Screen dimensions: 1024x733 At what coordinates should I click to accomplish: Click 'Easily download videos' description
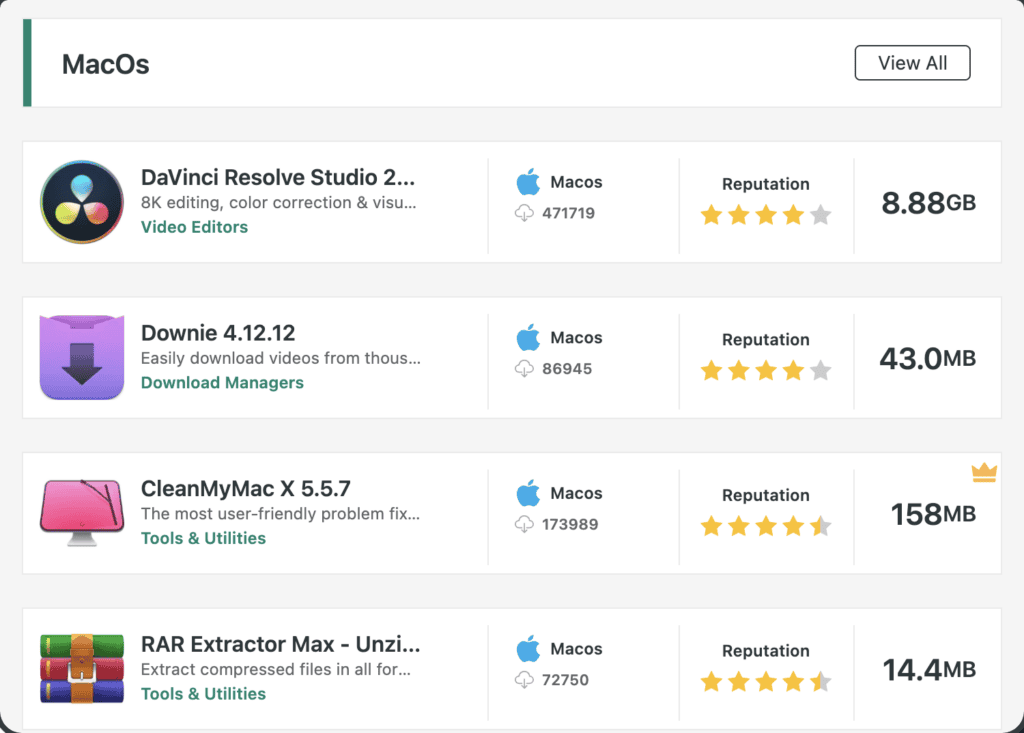[281, 358]
